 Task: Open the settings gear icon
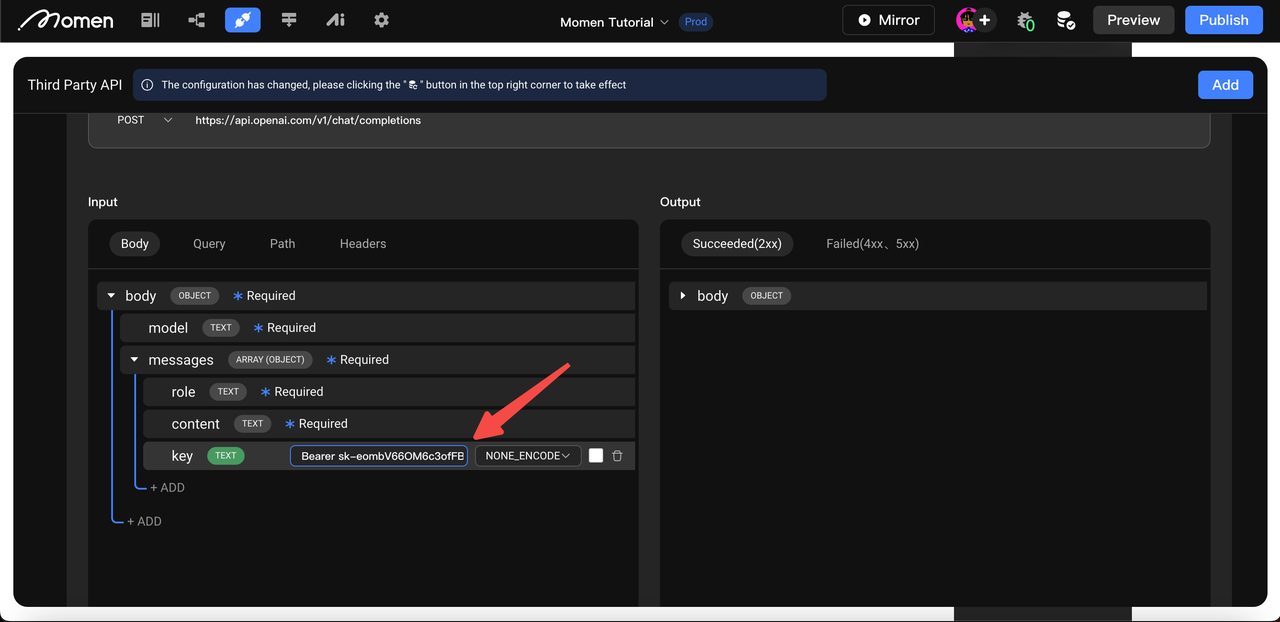point(381,20)
